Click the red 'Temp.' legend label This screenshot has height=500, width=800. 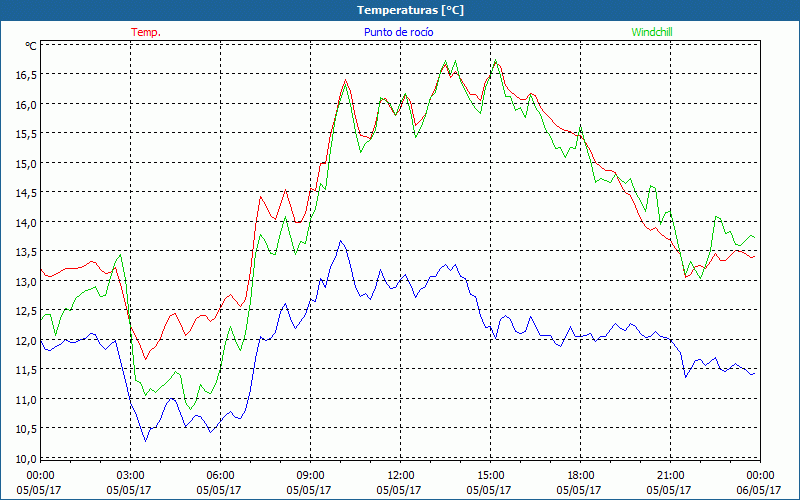click(146, 32)
